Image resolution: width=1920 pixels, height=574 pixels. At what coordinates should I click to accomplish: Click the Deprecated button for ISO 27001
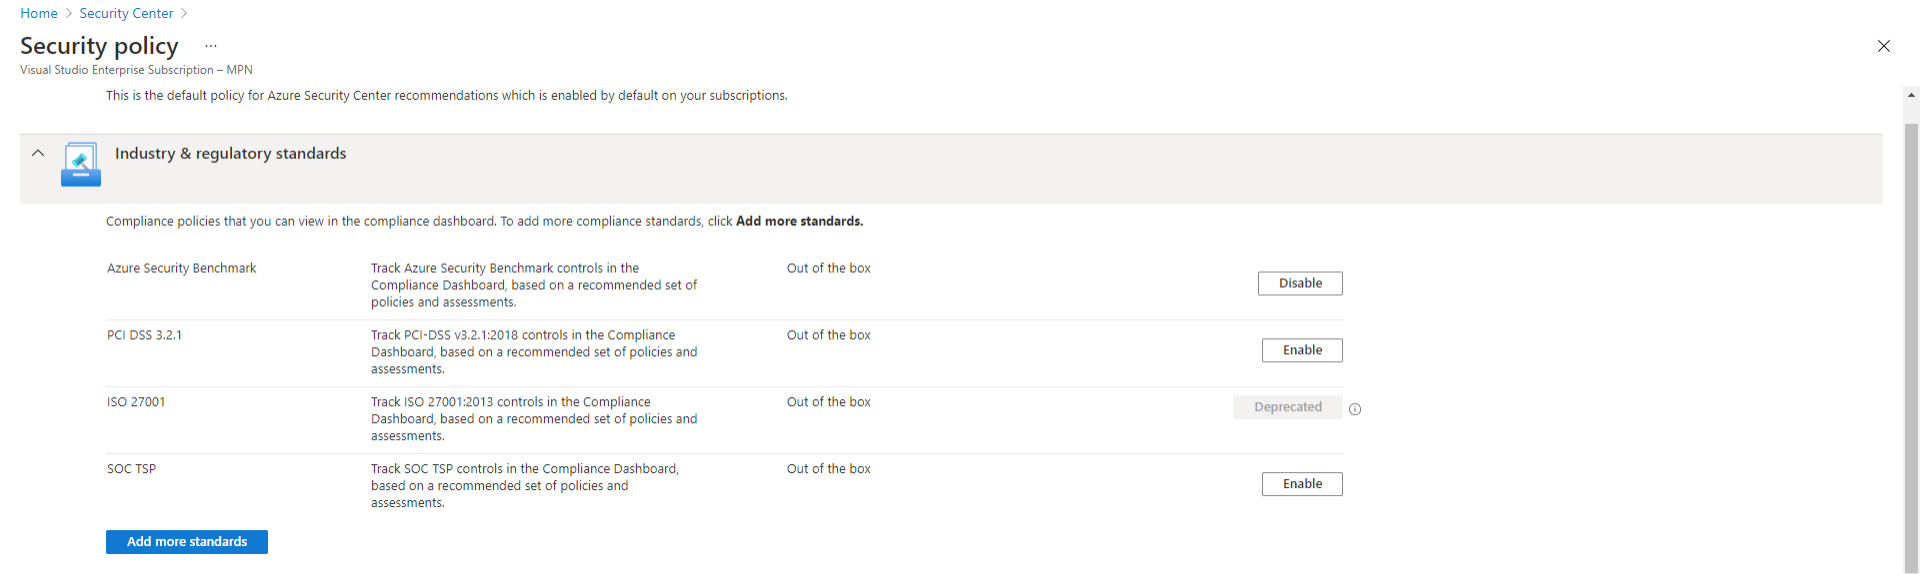[1287, 407]
